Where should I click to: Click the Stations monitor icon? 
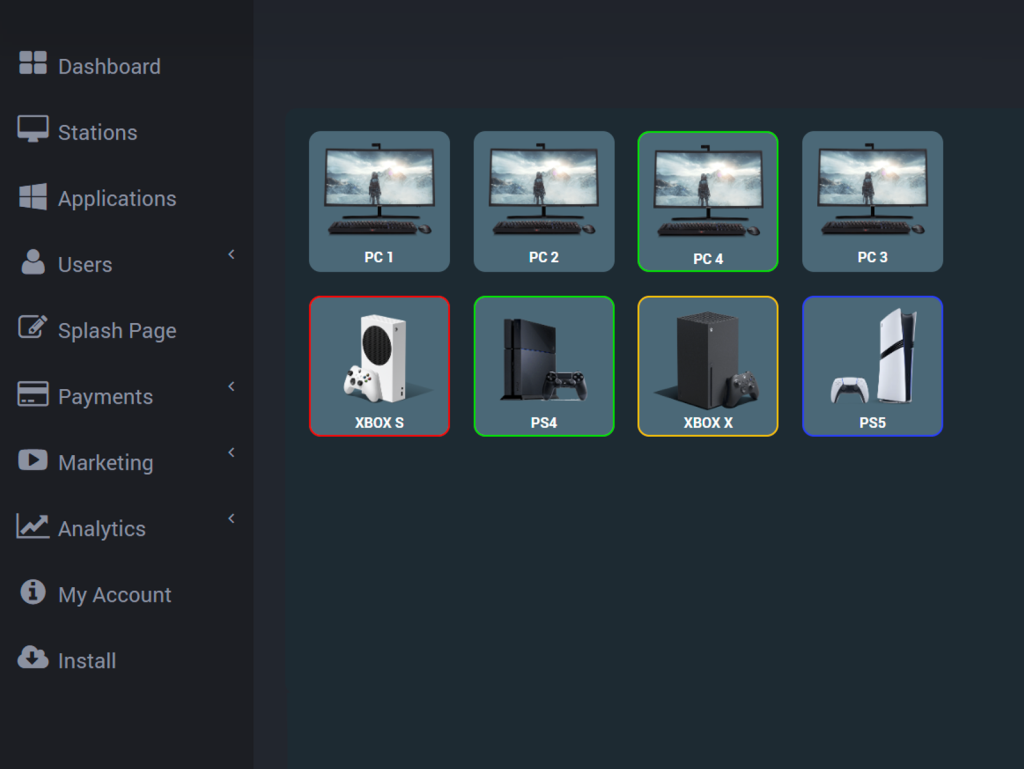point(33,129)
